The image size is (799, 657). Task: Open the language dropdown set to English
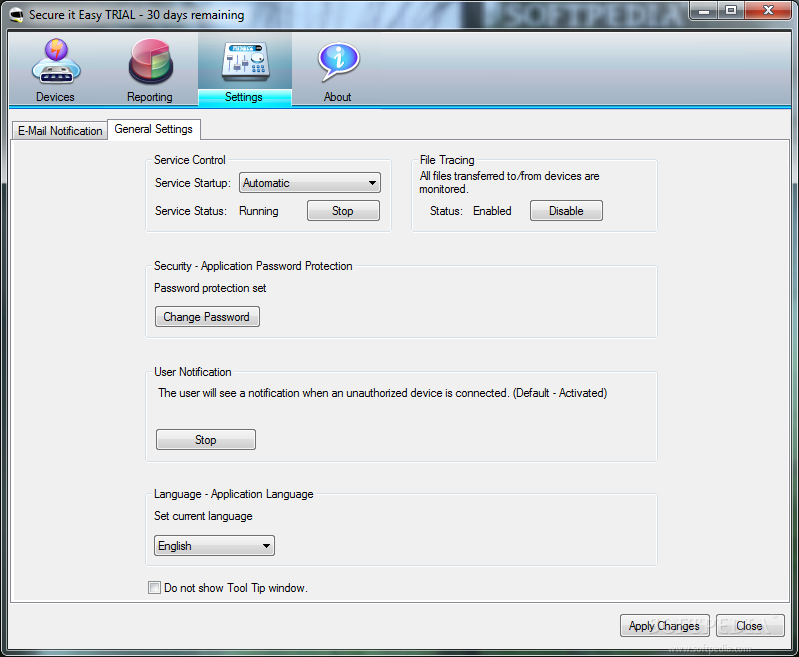[214, 545]
